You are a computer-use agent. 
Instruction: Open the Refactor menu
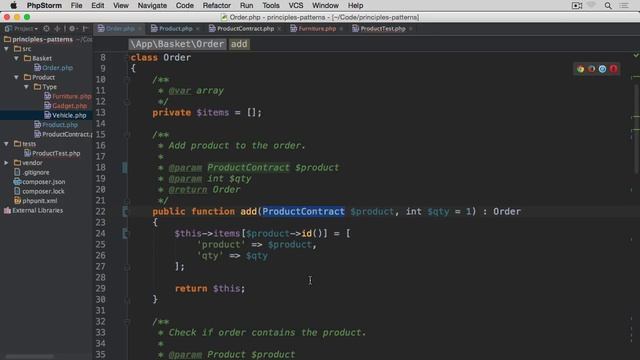pyautogui.click(x=216, y=6)
